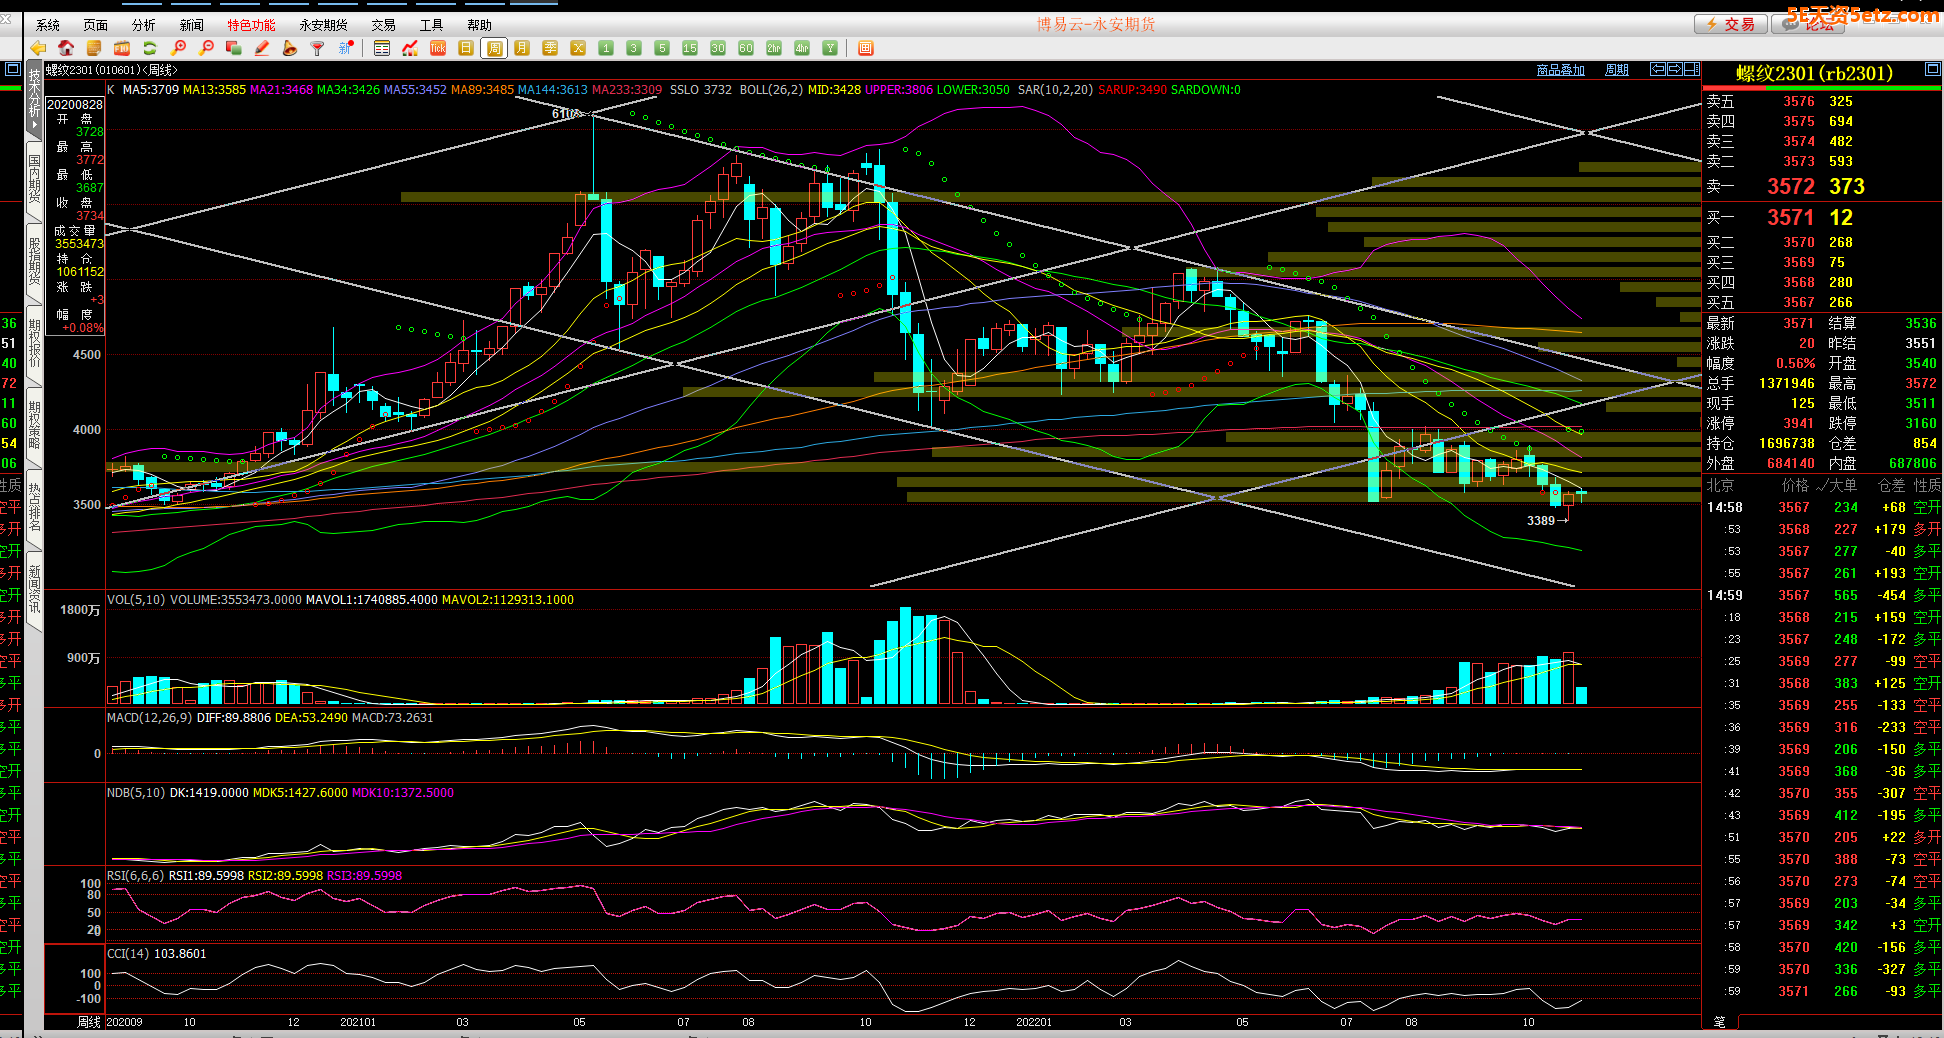Select the 60-minute period button
Screen dimensions: 1944x1038
746,48
